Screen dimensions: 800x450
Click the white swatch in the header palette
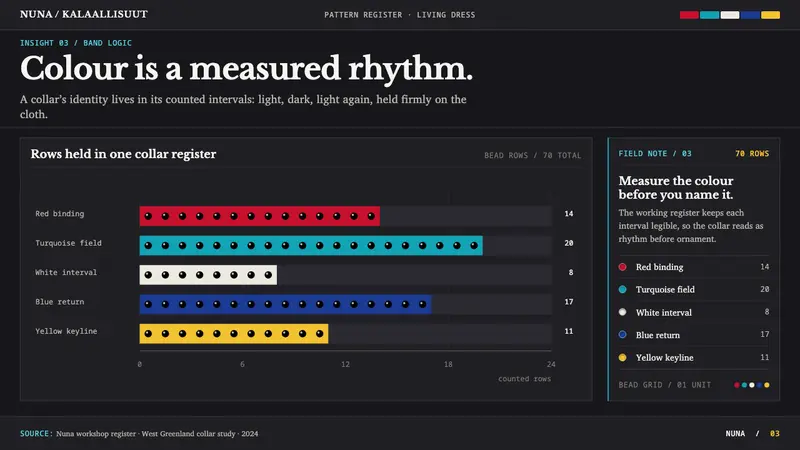coord(730,15)
